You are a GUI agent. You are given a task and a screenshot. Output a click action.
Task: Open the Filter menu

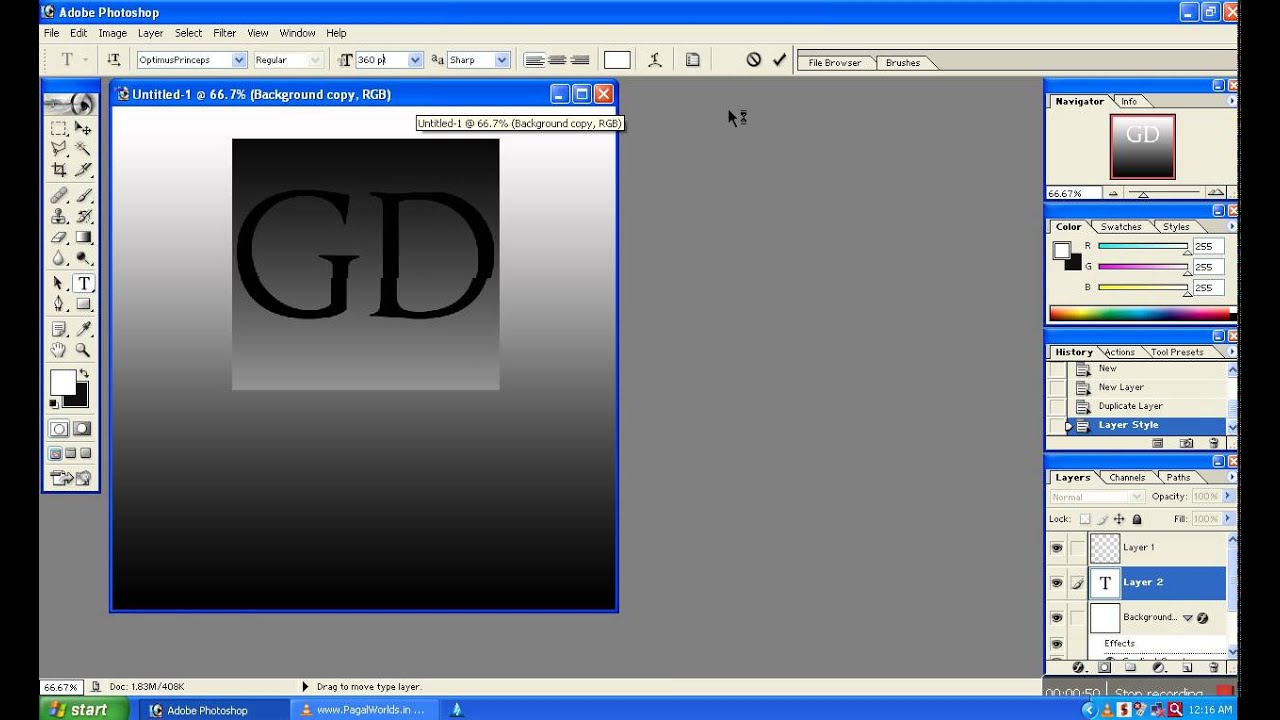point(224,33)
